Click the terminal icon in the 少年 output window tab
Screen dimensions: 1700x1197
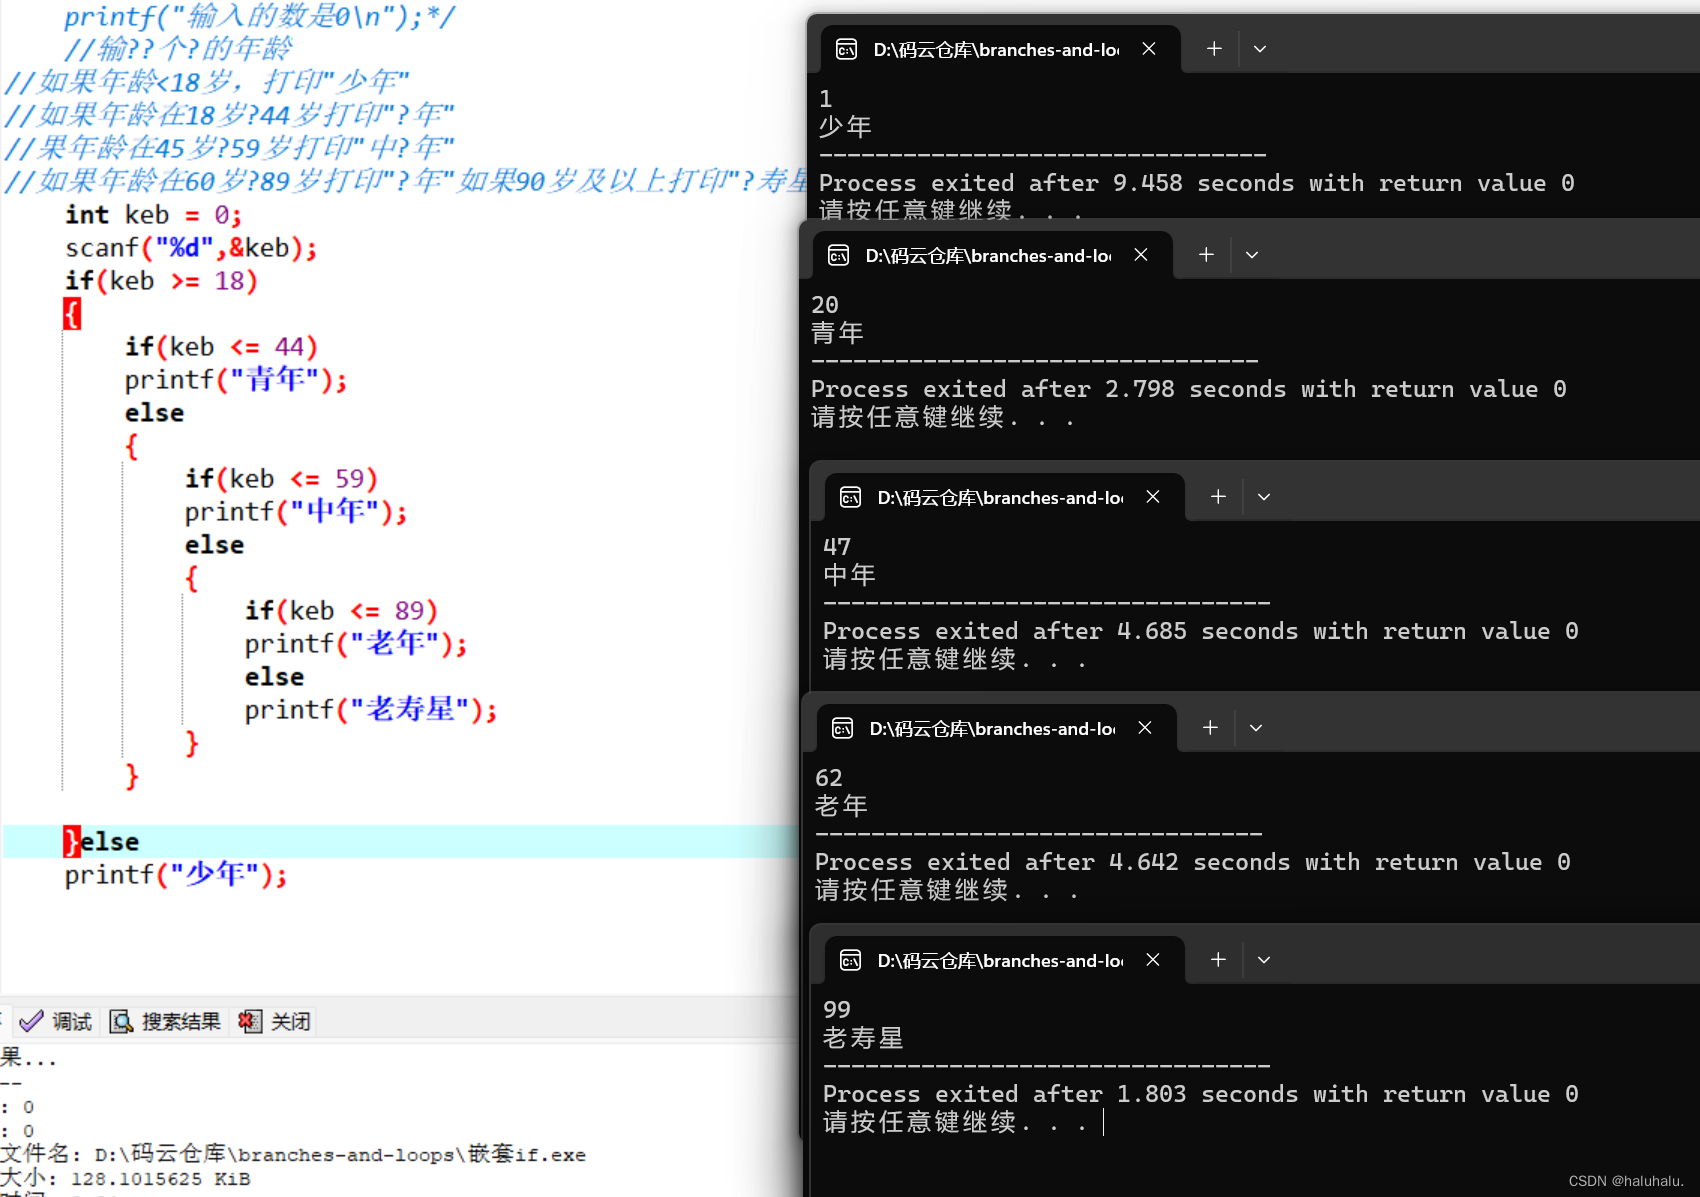click(846, 49)
